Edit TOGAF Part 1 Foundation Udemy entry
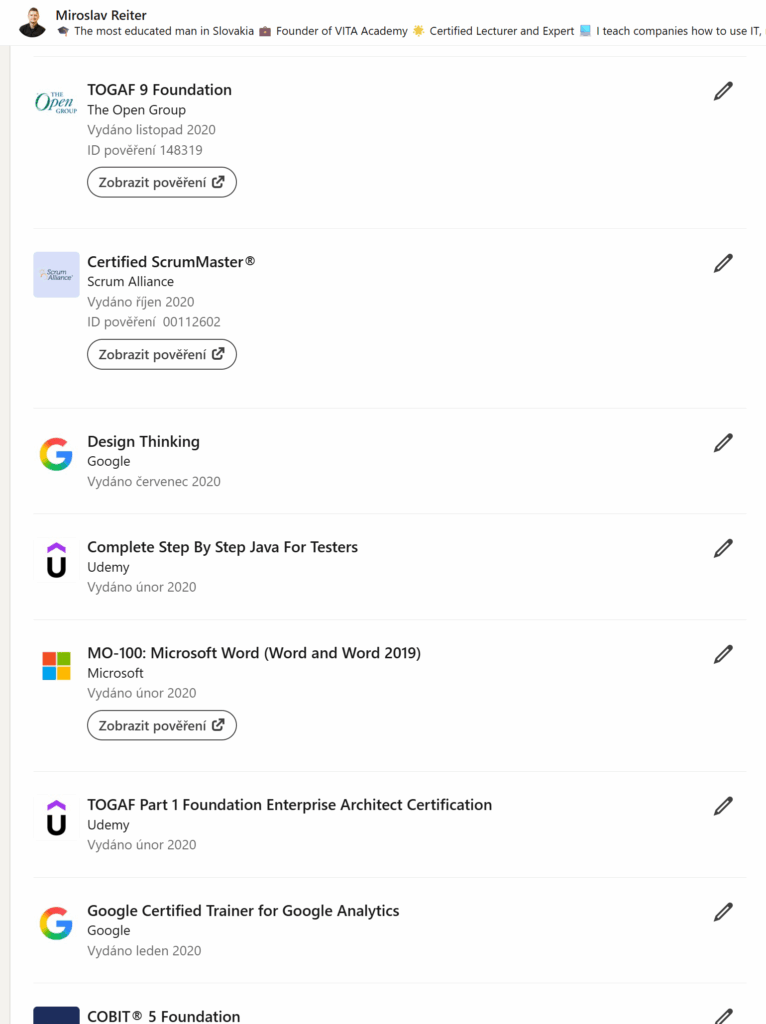Viewport: 766px width, 1024px height. pyautogui.click(x=723, y=806)
